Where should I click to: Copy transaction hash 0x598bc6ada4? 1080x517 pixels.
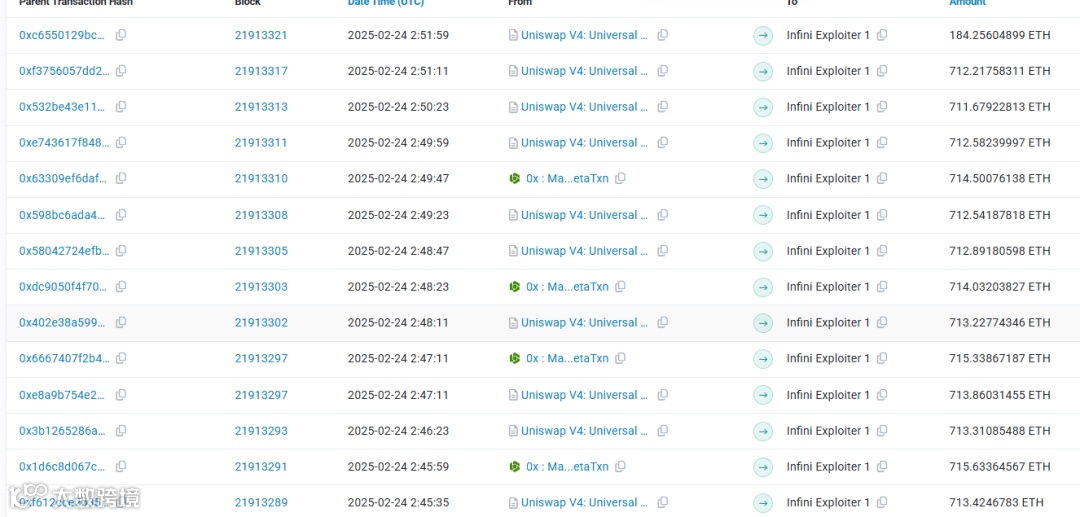pos(121,215)
